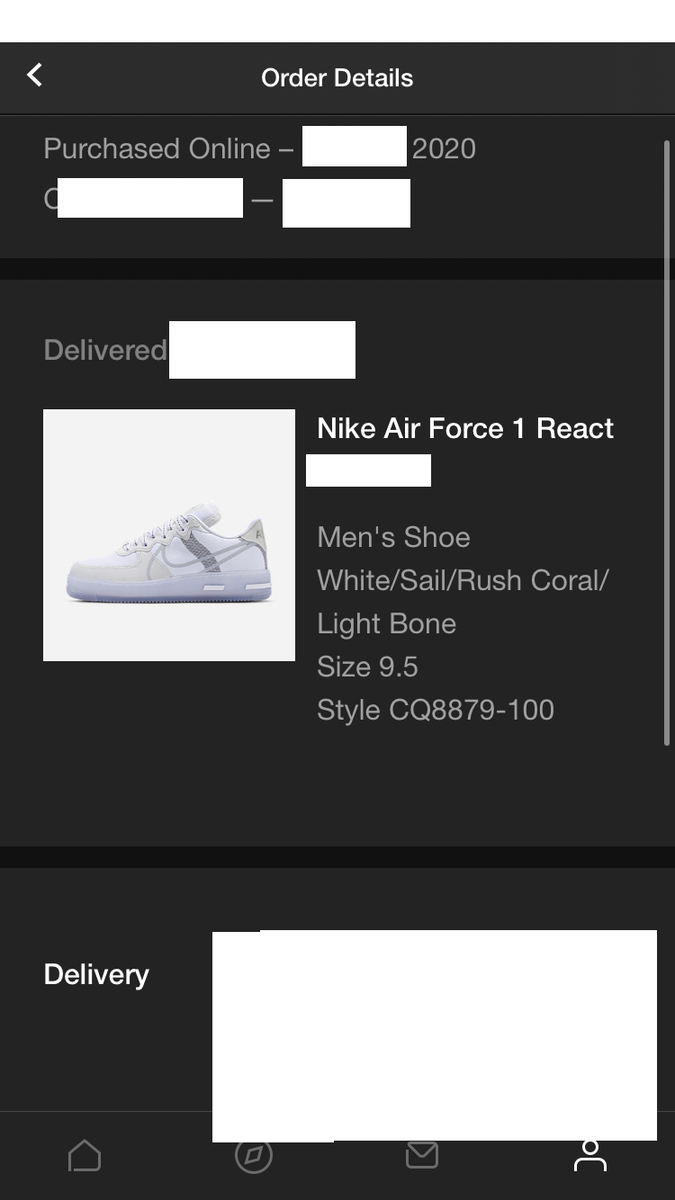The width and height of the screenshot is (675, 1200).
Task: Select the Men's Shoe description line
Action: coord(393,537)
